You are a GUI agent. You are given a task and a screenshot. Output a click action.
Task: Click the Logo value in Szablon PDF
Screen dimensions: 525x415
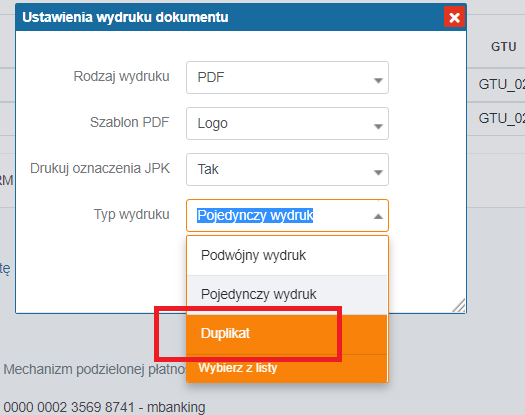pos(213,123)
